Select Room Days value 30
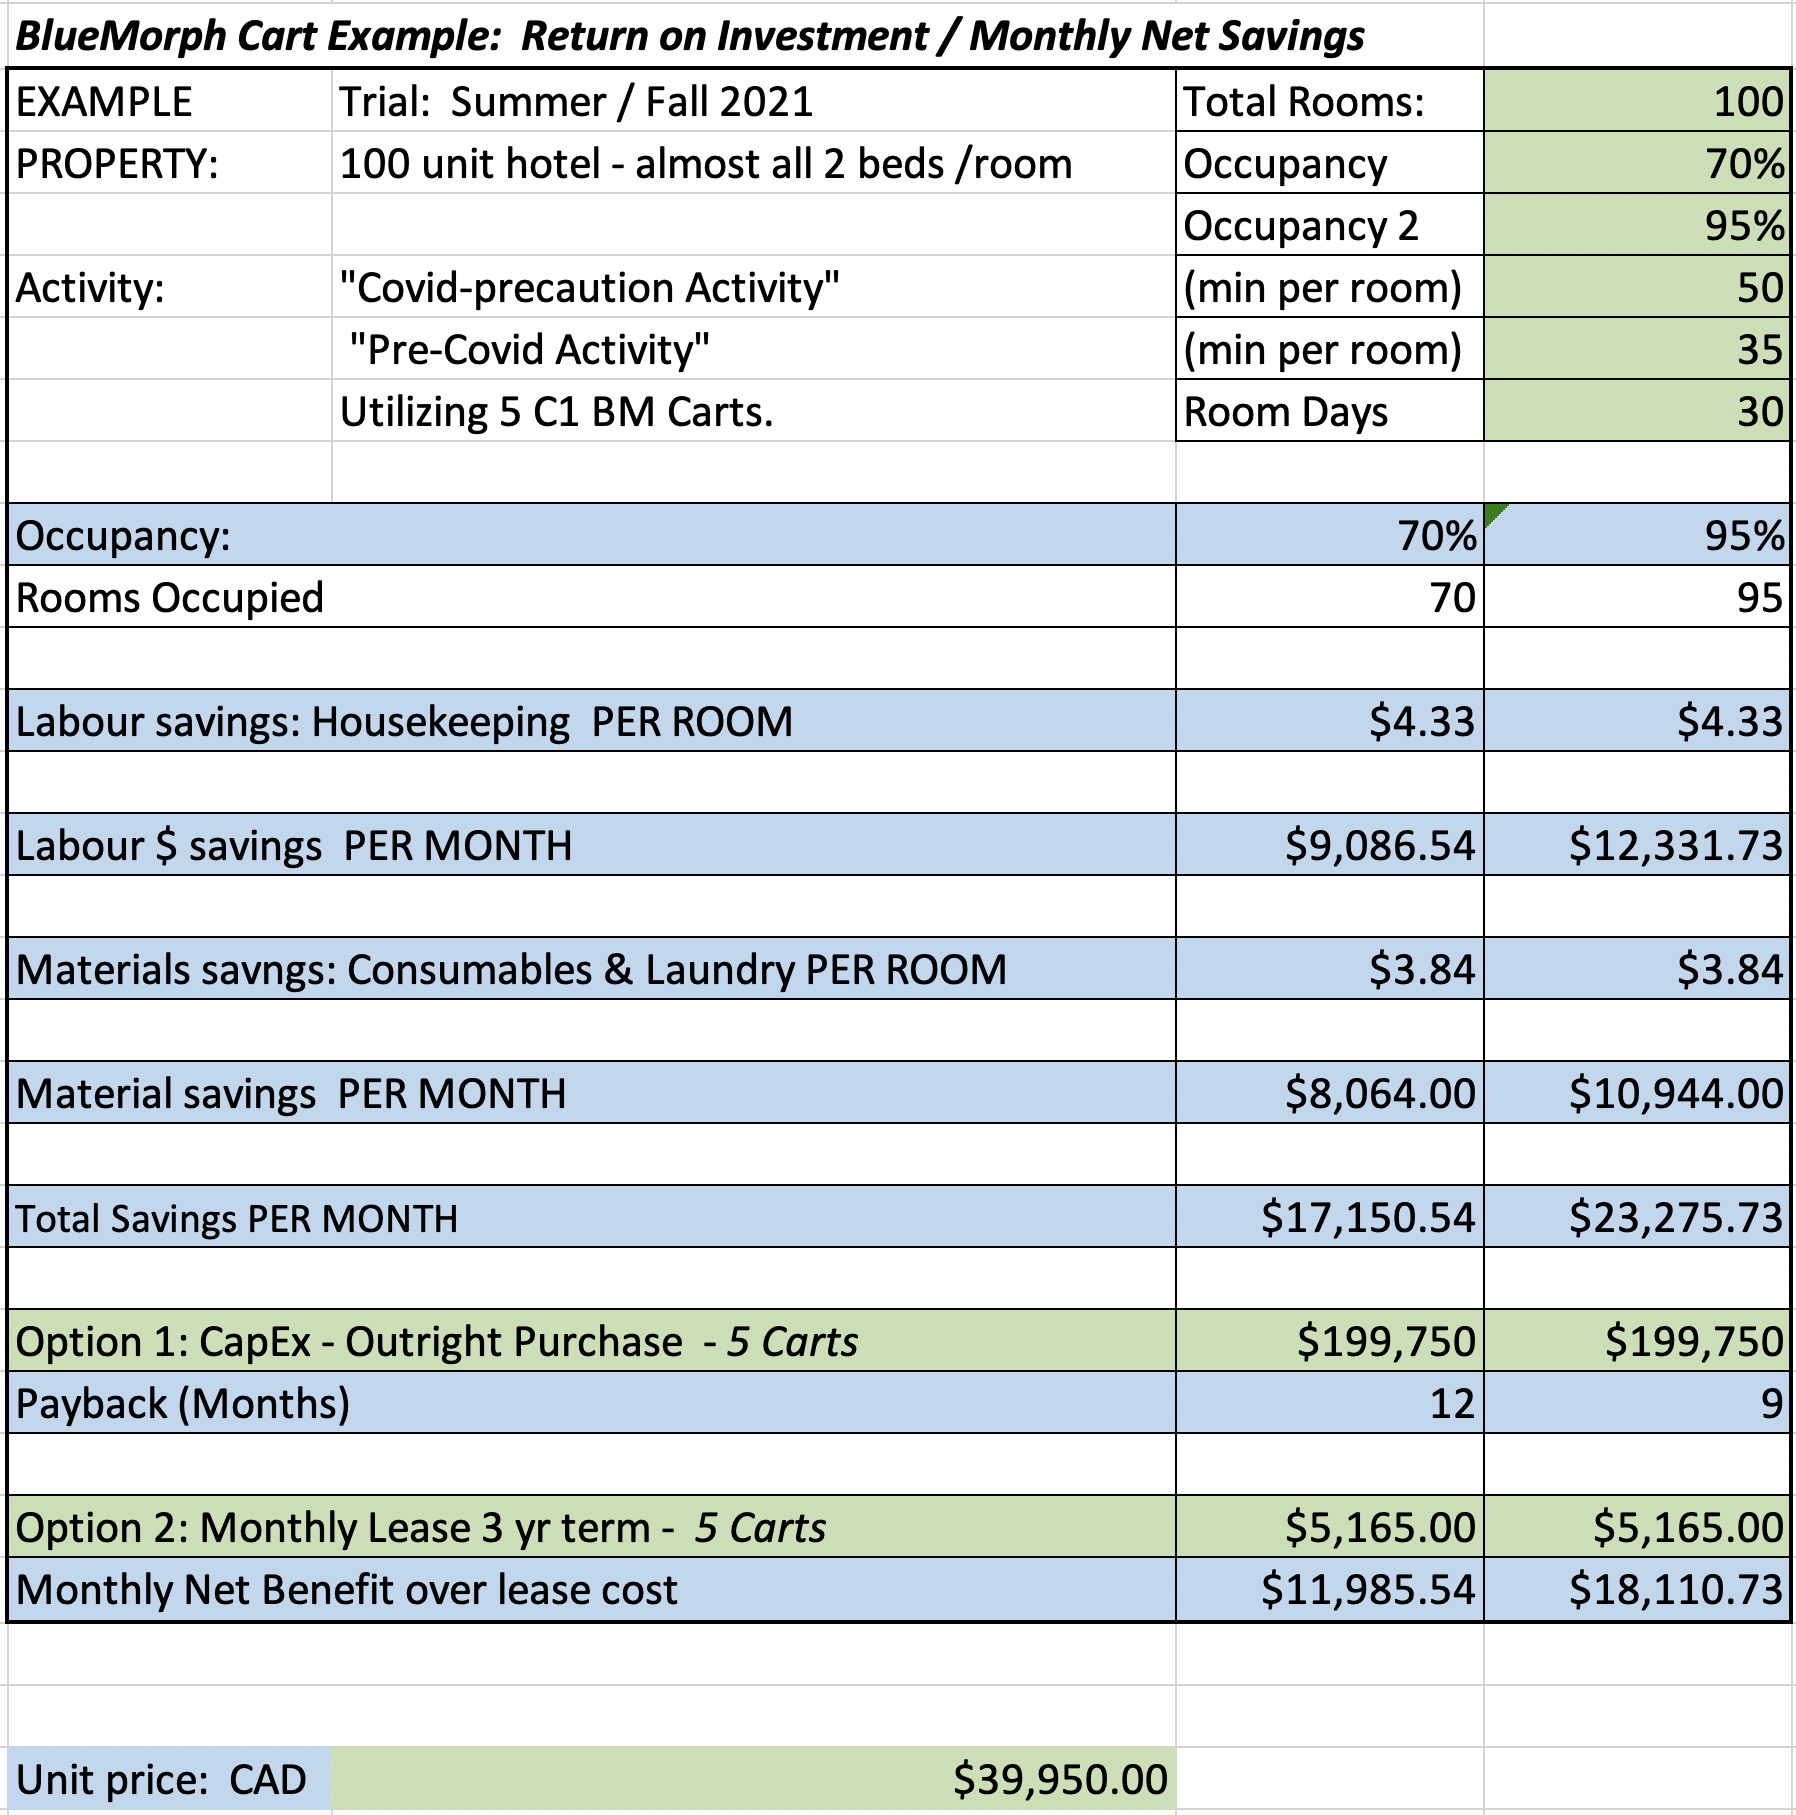The width and height of the screenshot is (1796, 1815). [1636, 411]
